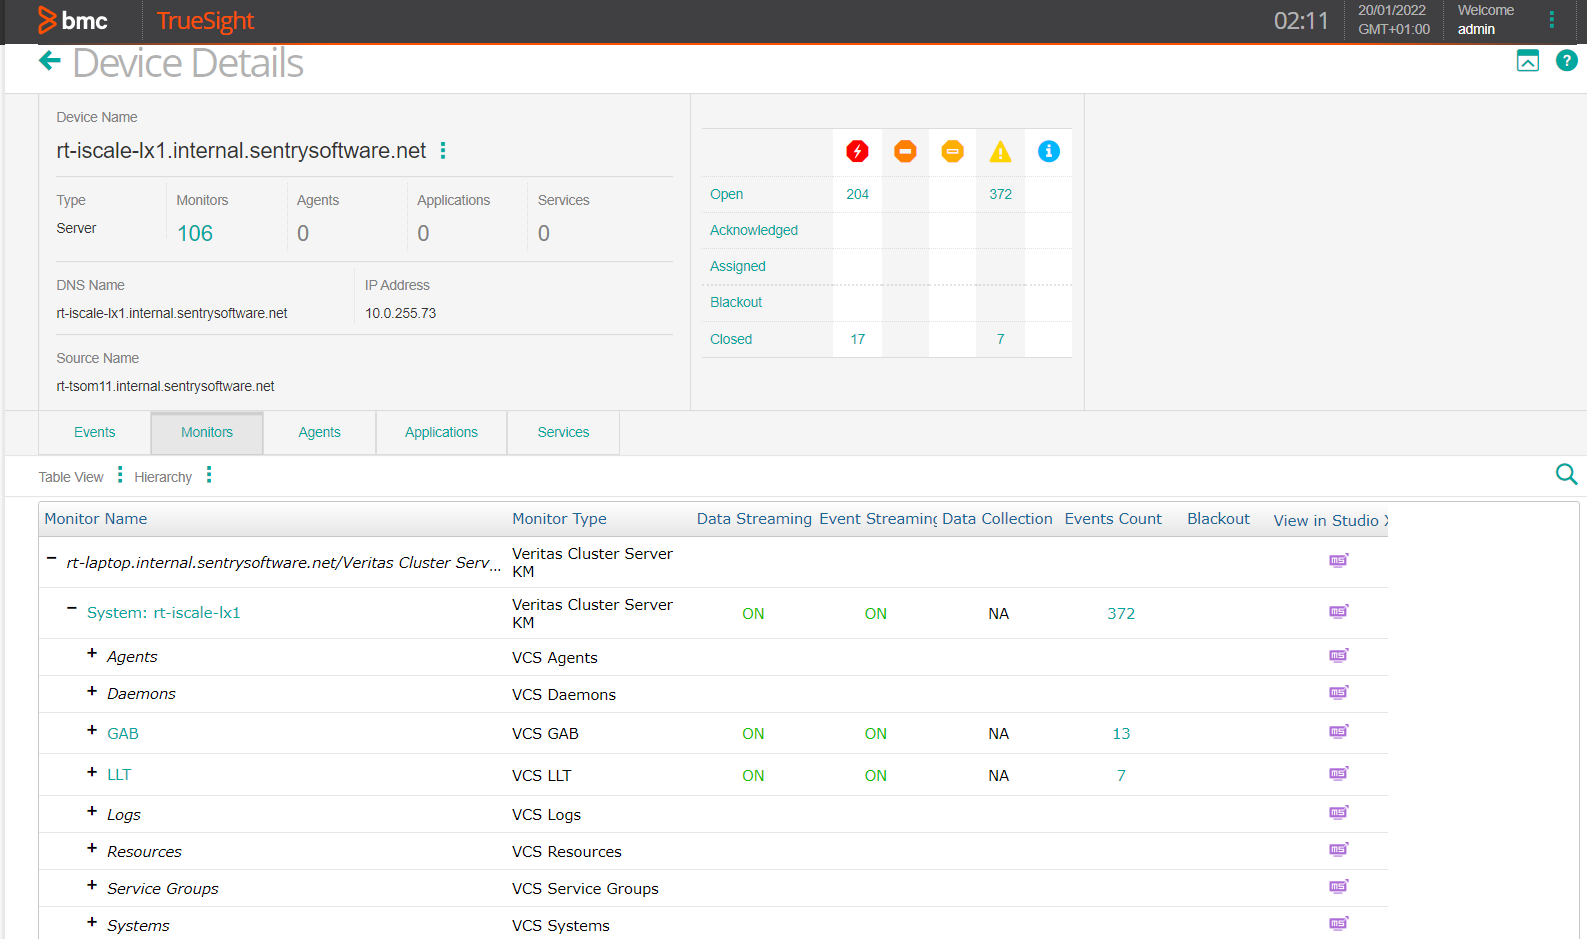
Task: Click the blue info severity icon
Action: point(1048,151)
